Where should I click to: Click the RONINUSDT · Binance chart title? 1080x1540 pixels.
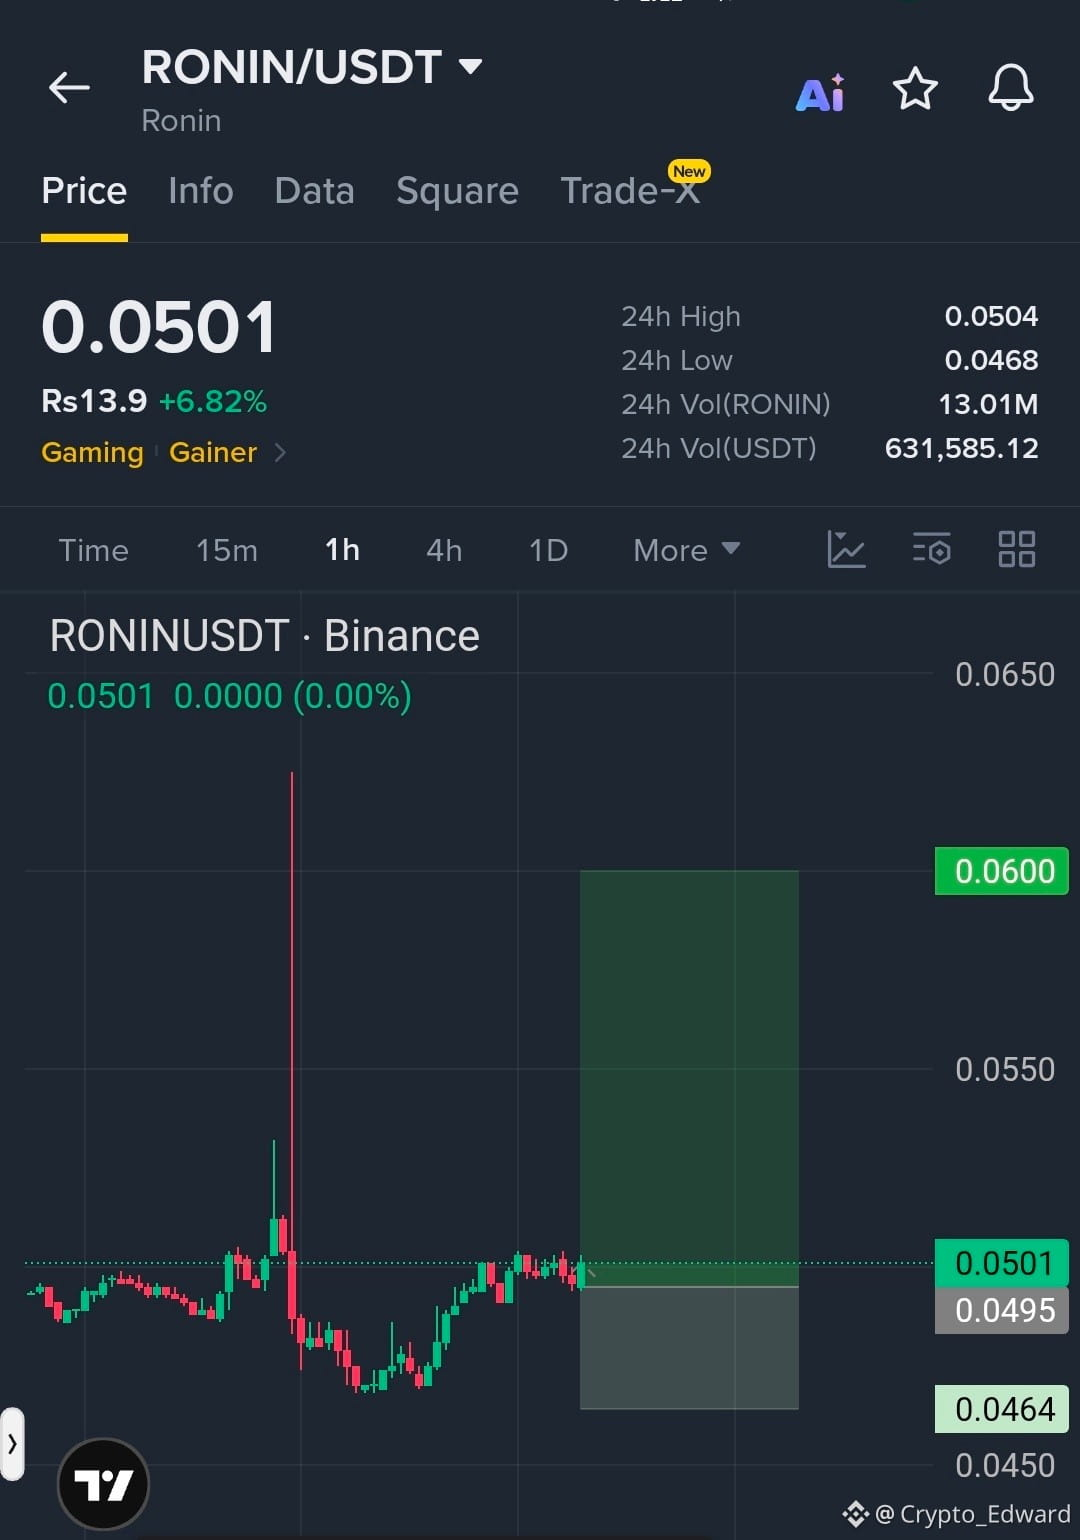(265, 636)
